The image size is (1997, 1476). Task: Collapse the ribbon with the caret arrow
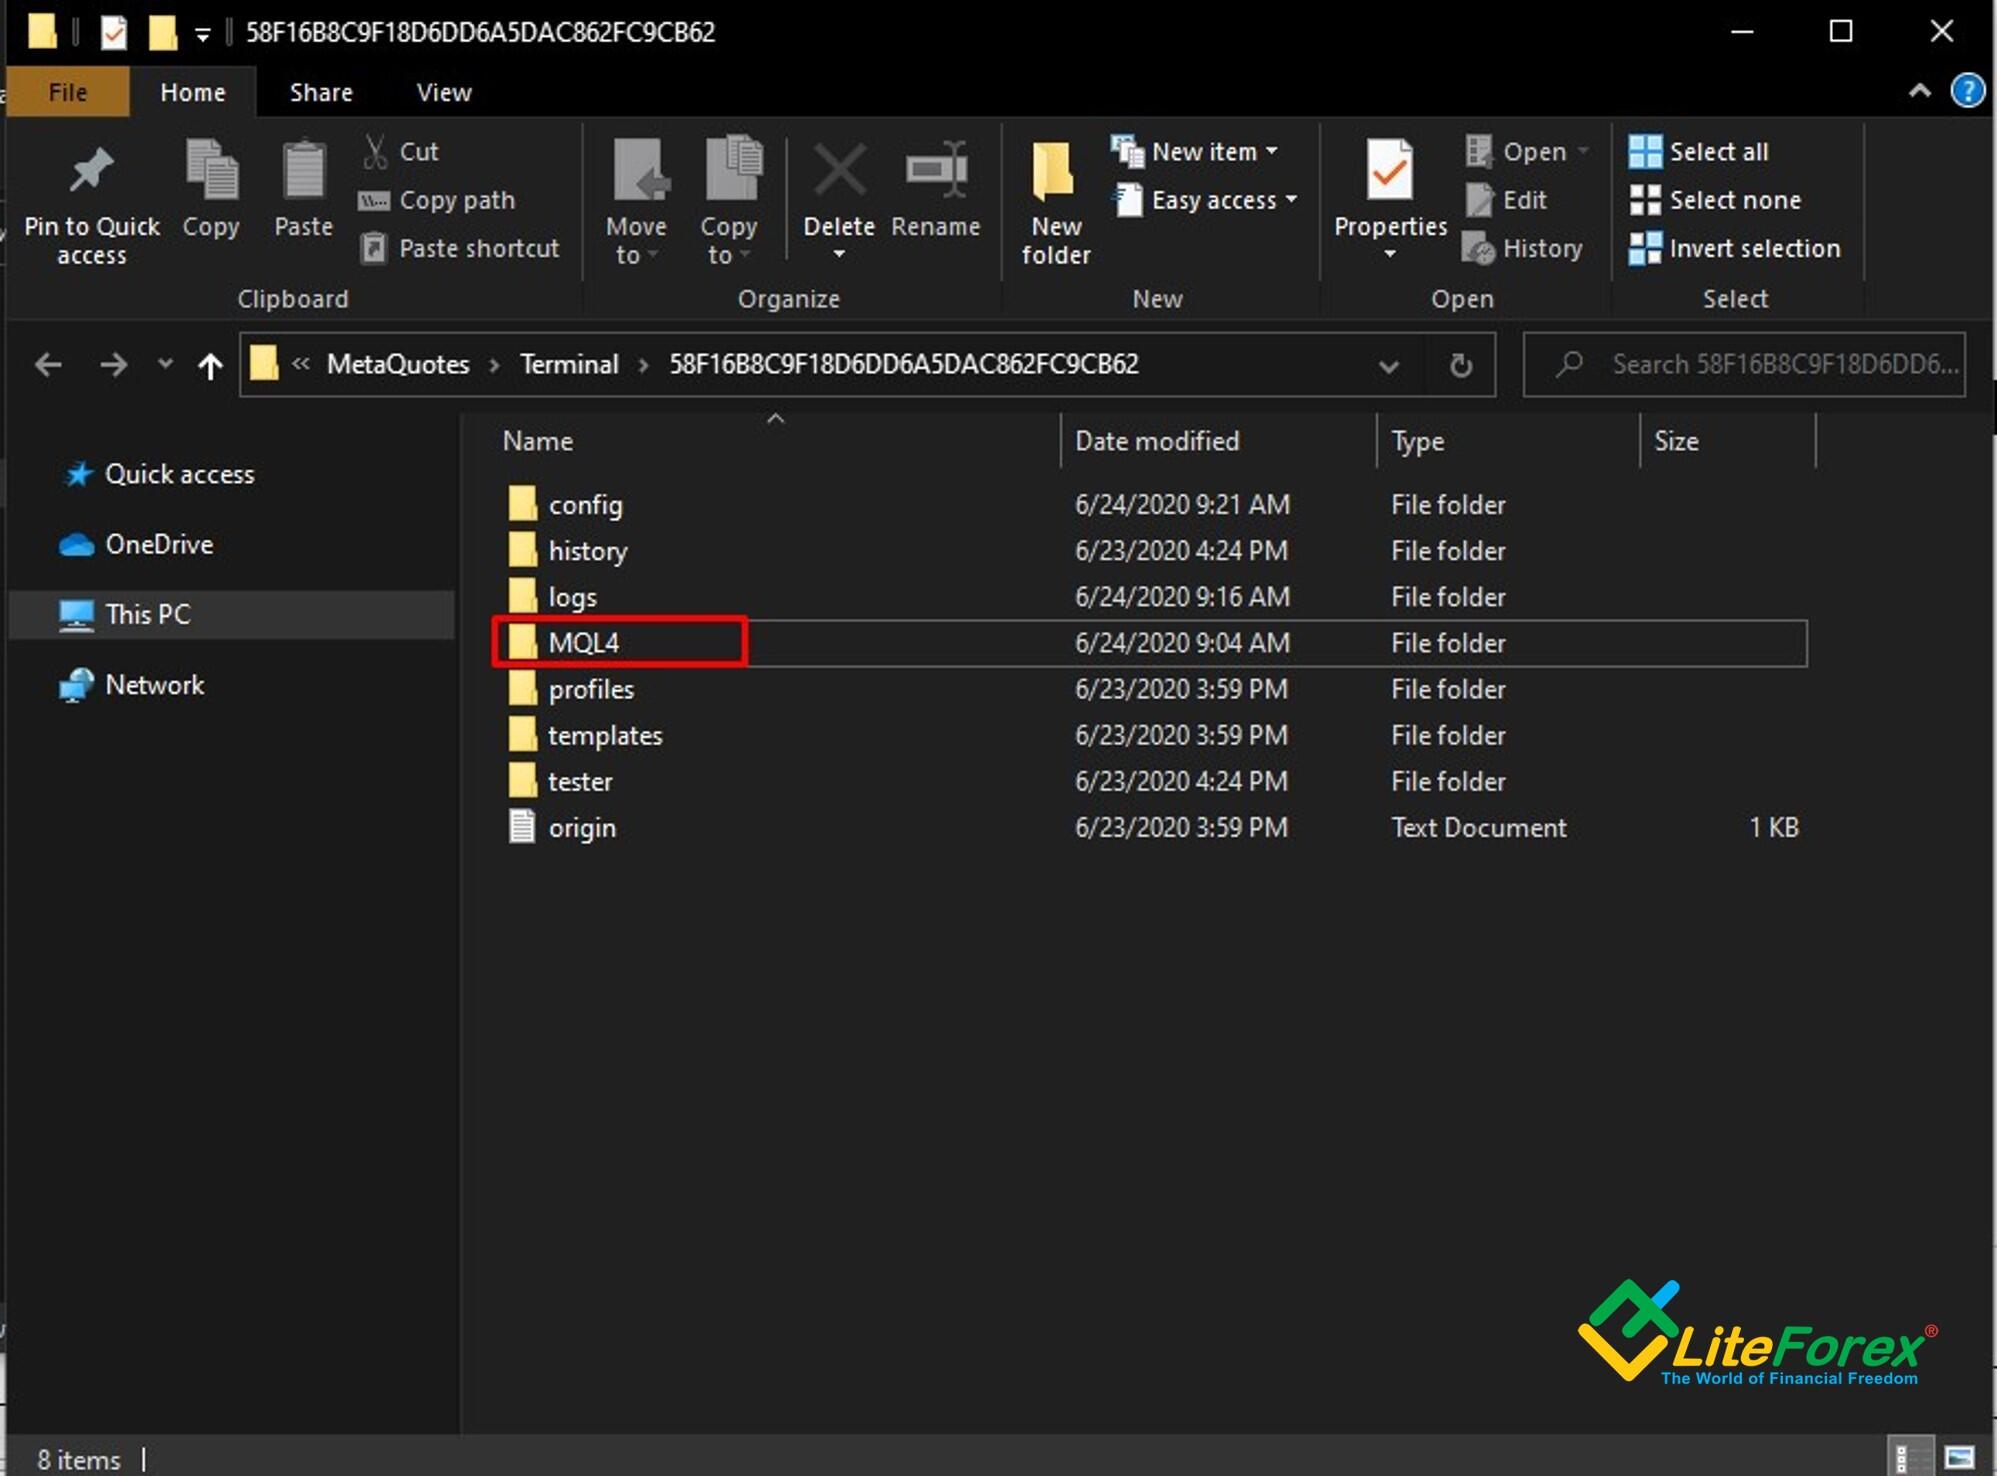pos(1919,92)
